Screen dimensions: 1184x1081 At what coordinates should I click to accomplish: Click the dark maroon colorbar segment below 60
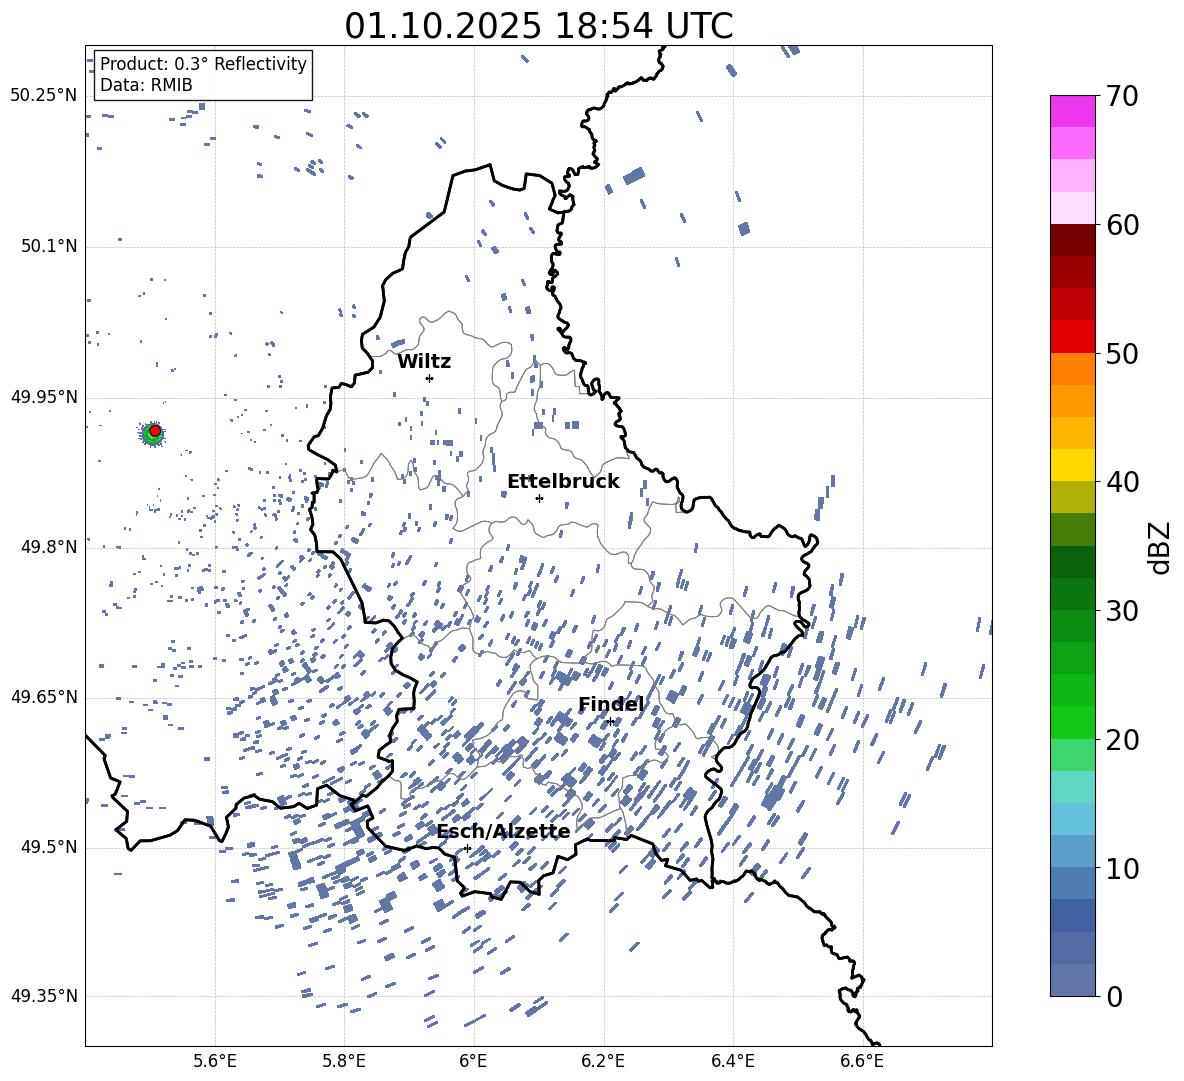1072,241
